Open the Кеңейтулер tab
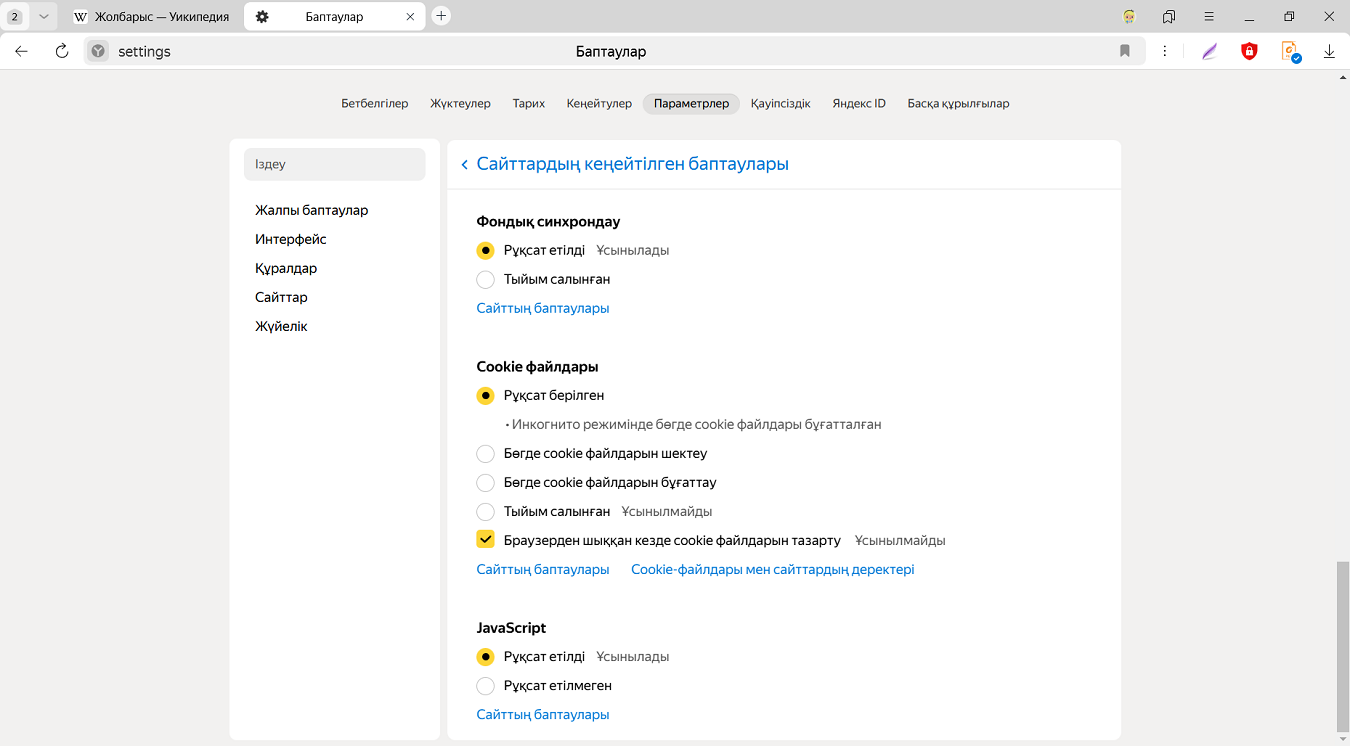Image resolution: width=1350 pixels, height=746 pixels. (x=599, y=103)
